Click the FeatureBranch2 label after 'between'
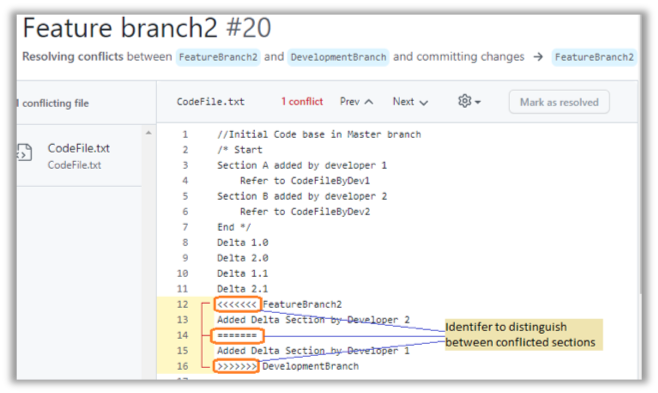 [x=218, y=57]
